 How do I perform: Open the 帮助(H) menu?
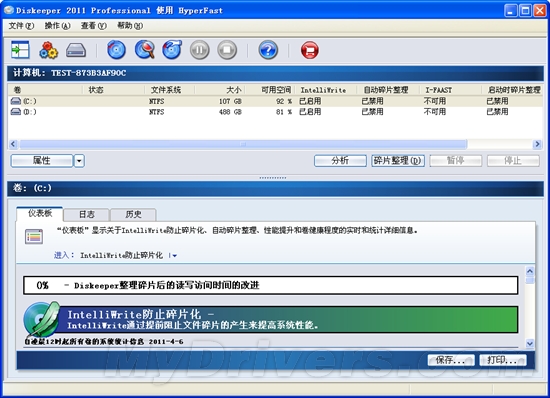tap(130, 26)
